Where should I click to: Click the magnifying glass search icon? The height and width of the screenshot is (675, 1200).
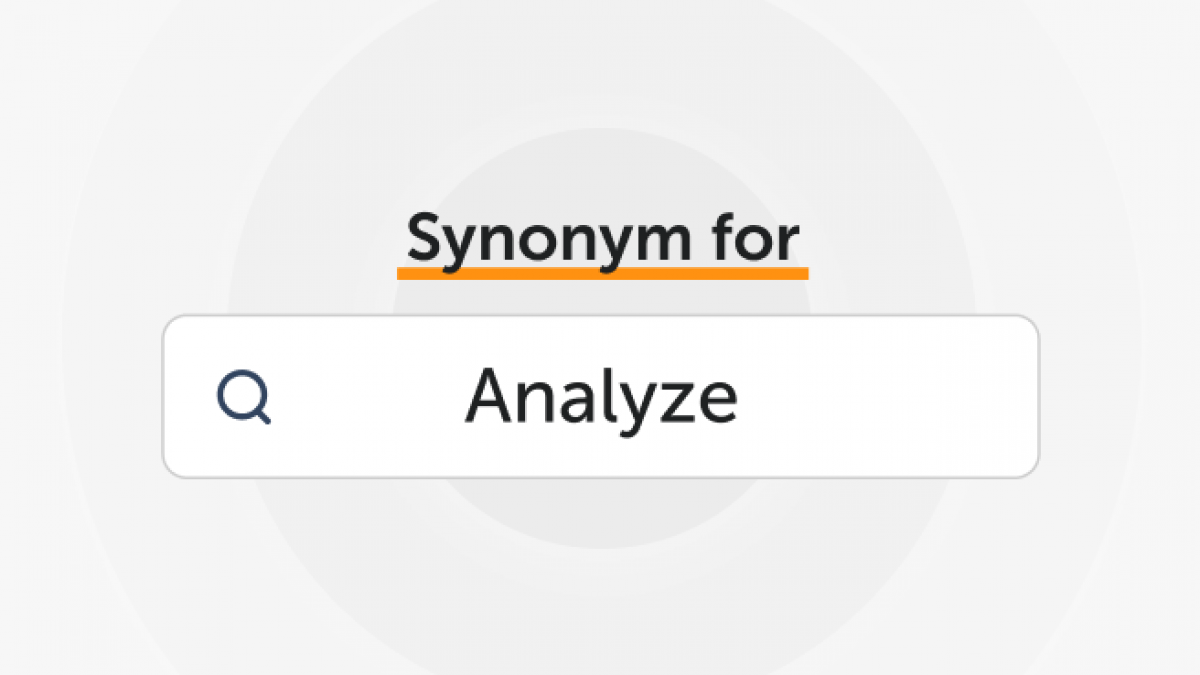pyautogui.click(x=244, y=397)
